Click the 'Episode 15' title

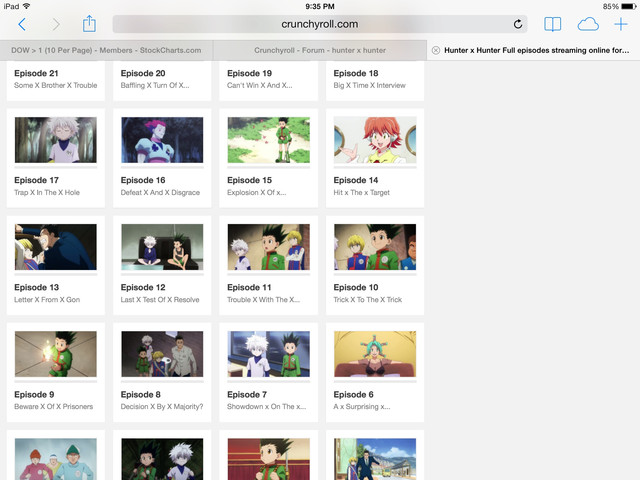(x=249, y=180)
